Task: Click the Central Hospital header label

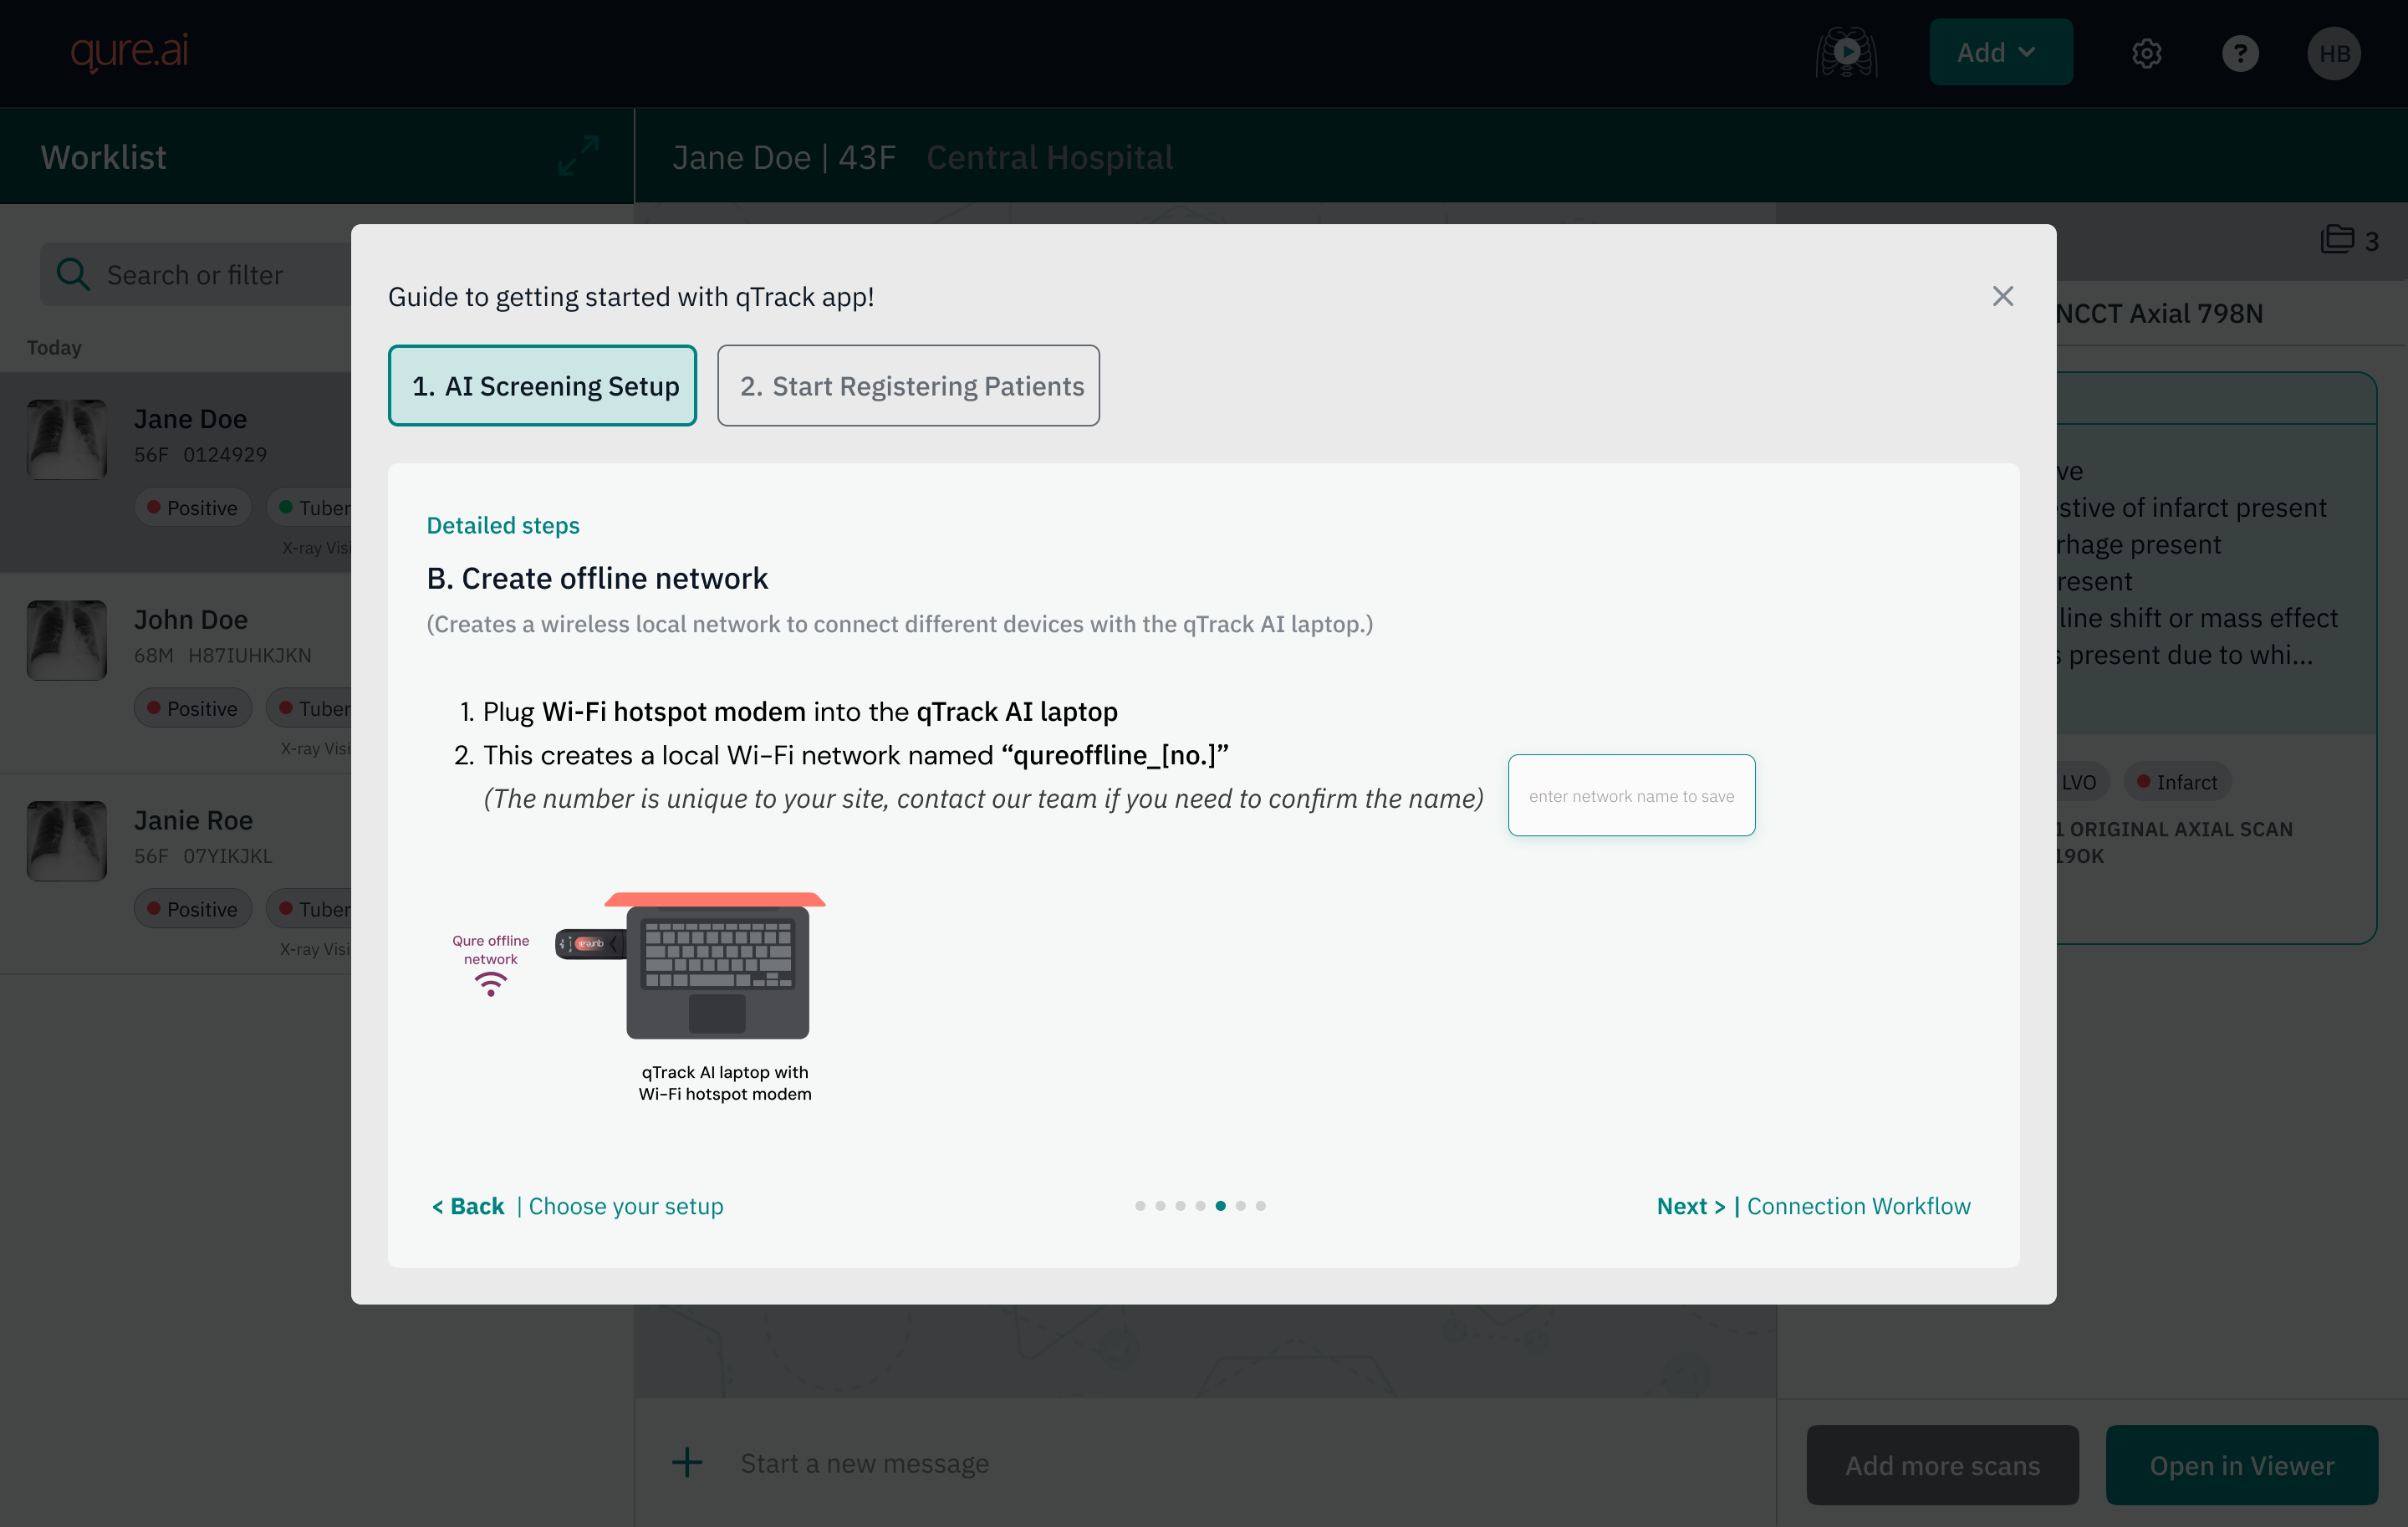Action: coord(1049,157)
